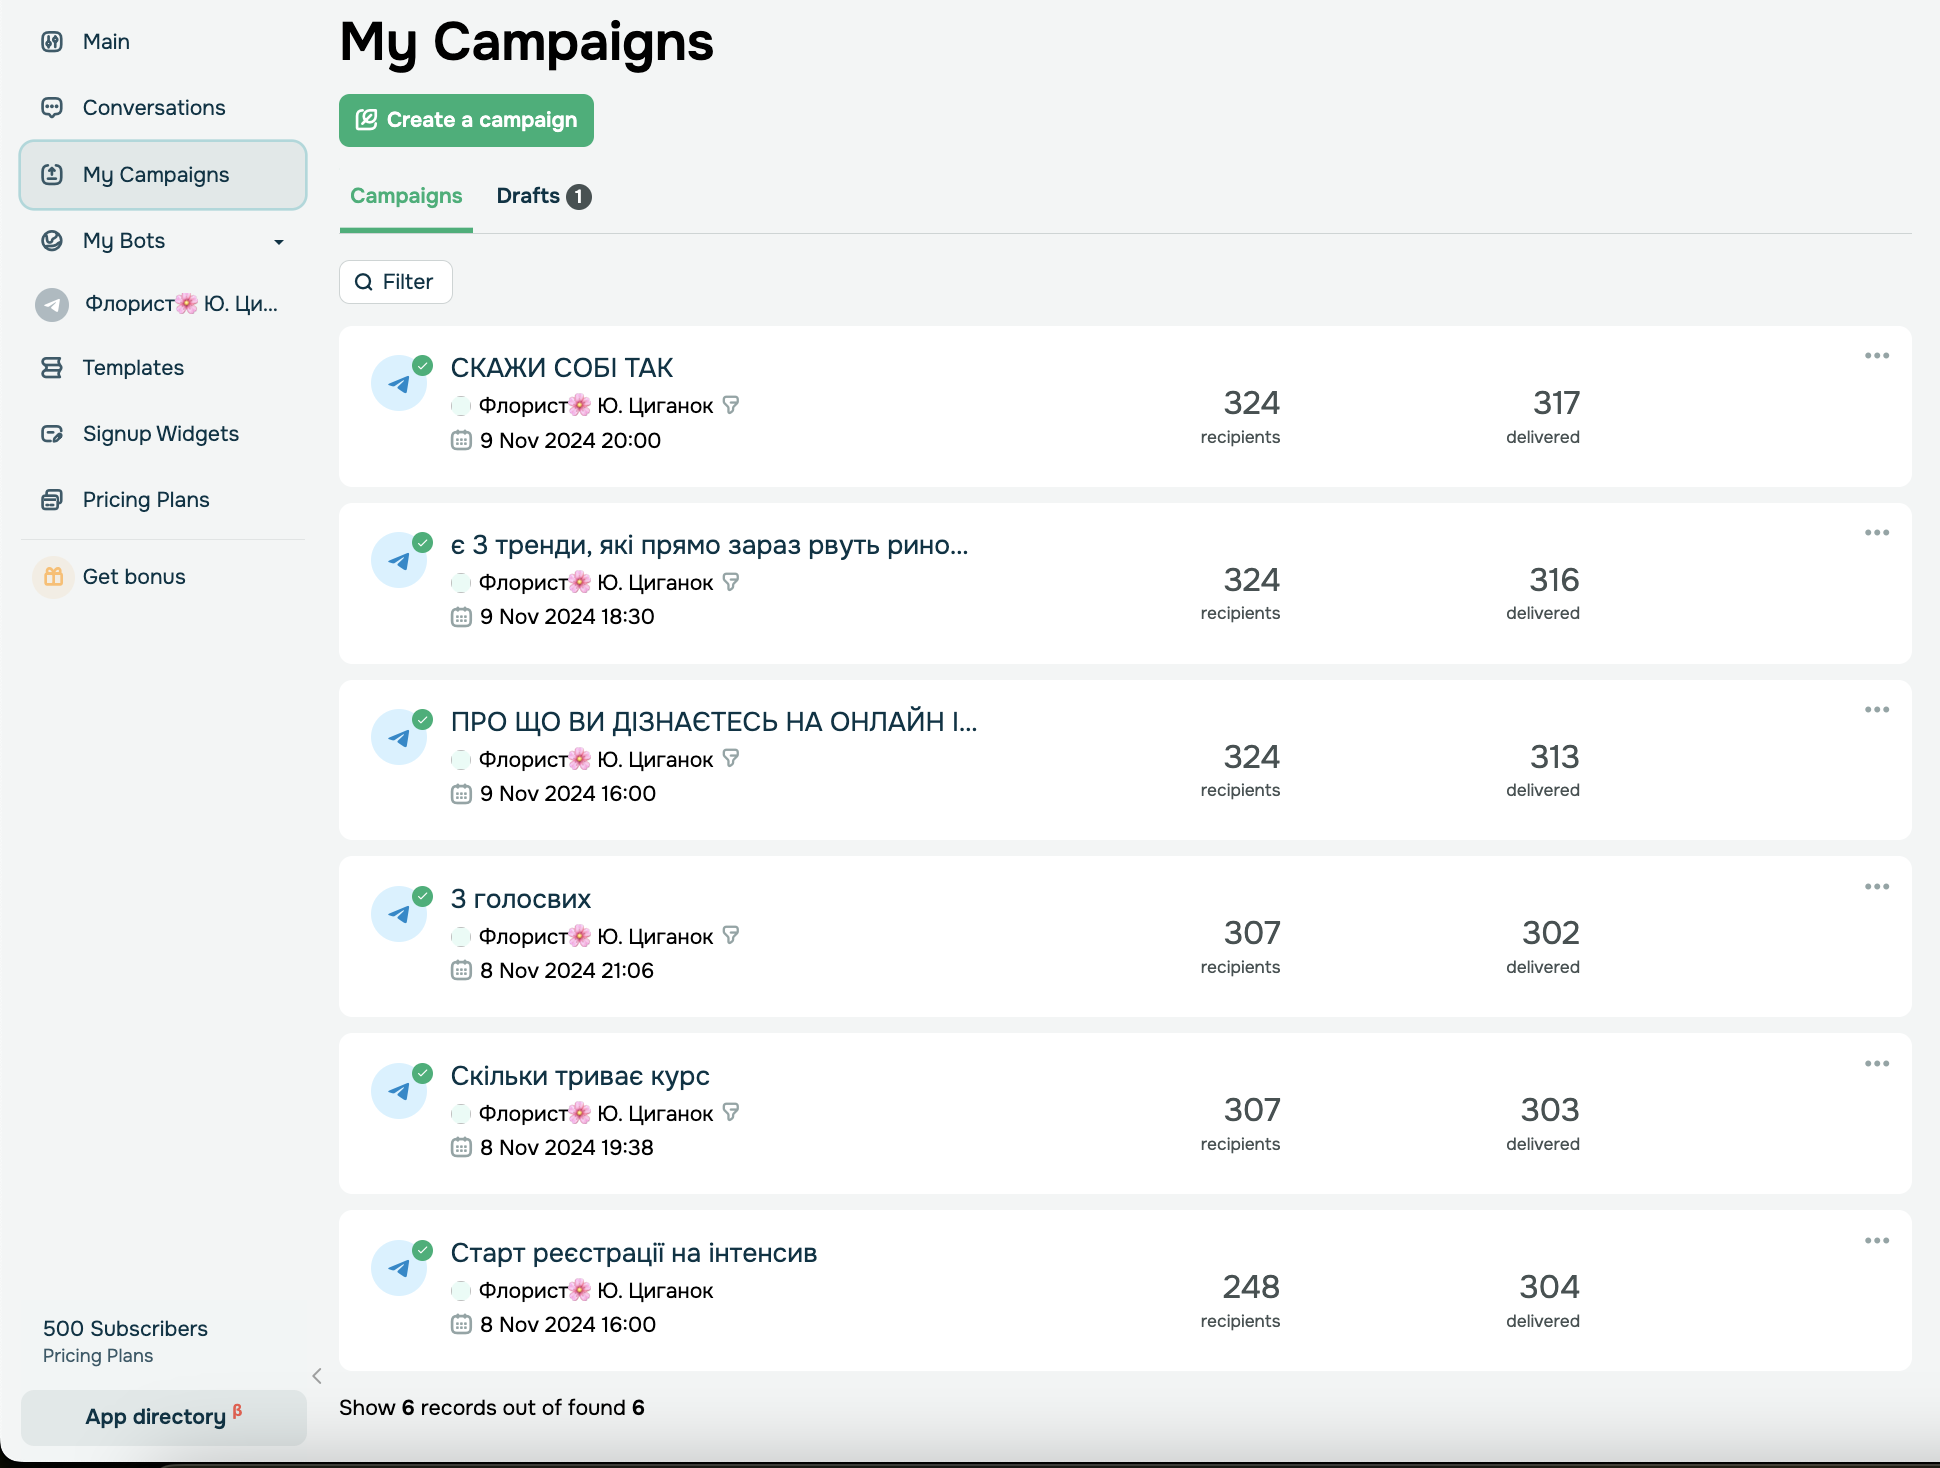Expand the My Bots dropdown arrow

click(279, 242)
